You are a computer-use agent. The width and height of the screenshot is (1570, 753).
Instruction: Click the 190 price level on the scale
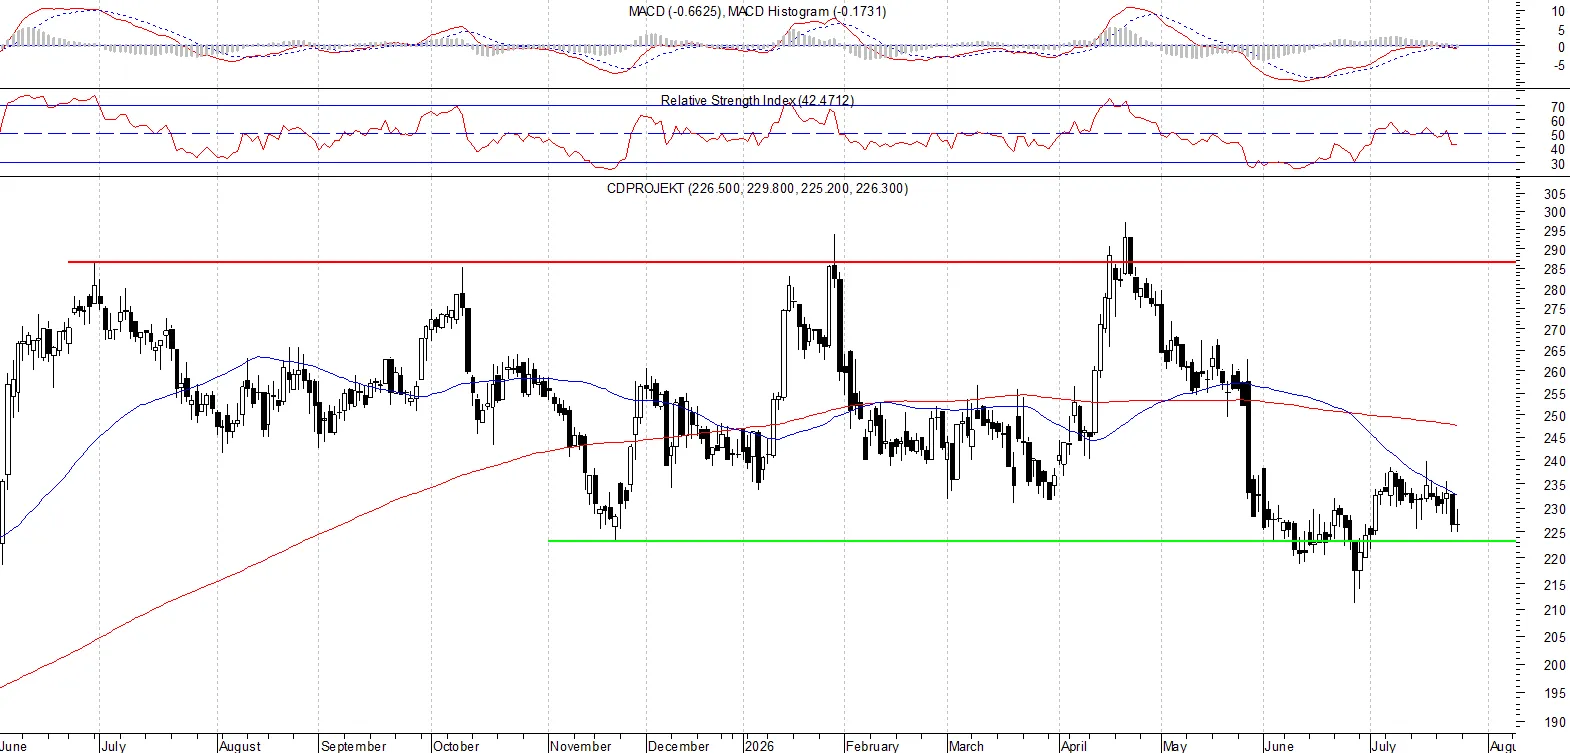(x=1555, y=721)
